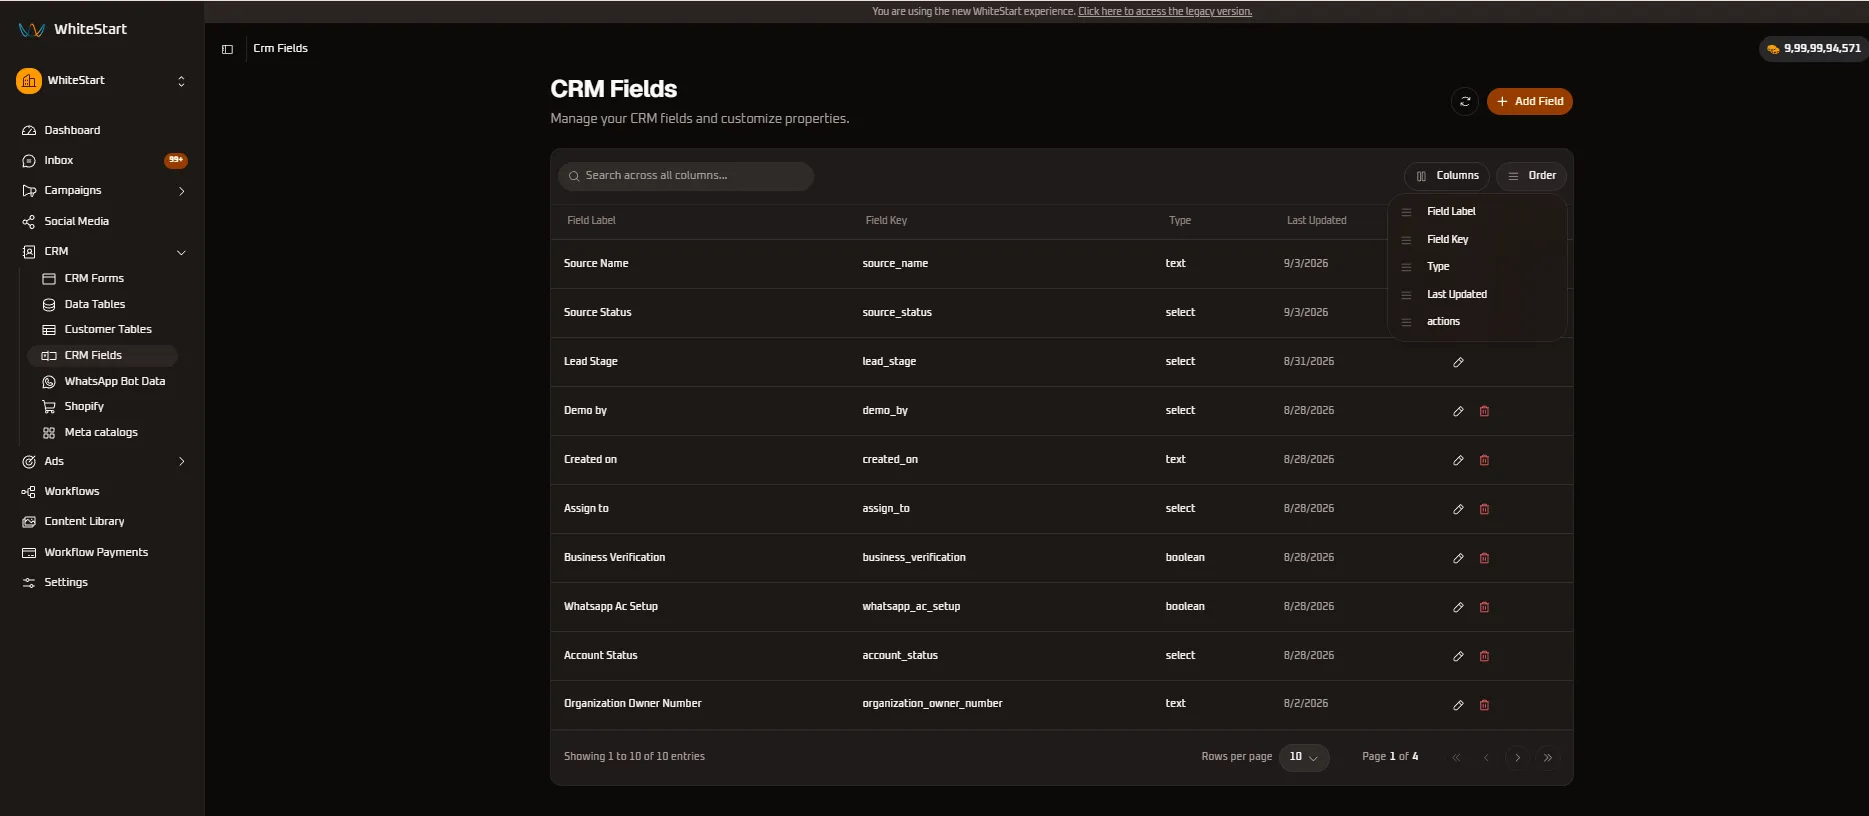Open the WhiteStart workspace switcher
The width and height of the screenshot is (1869, 816).
(101, 81)
